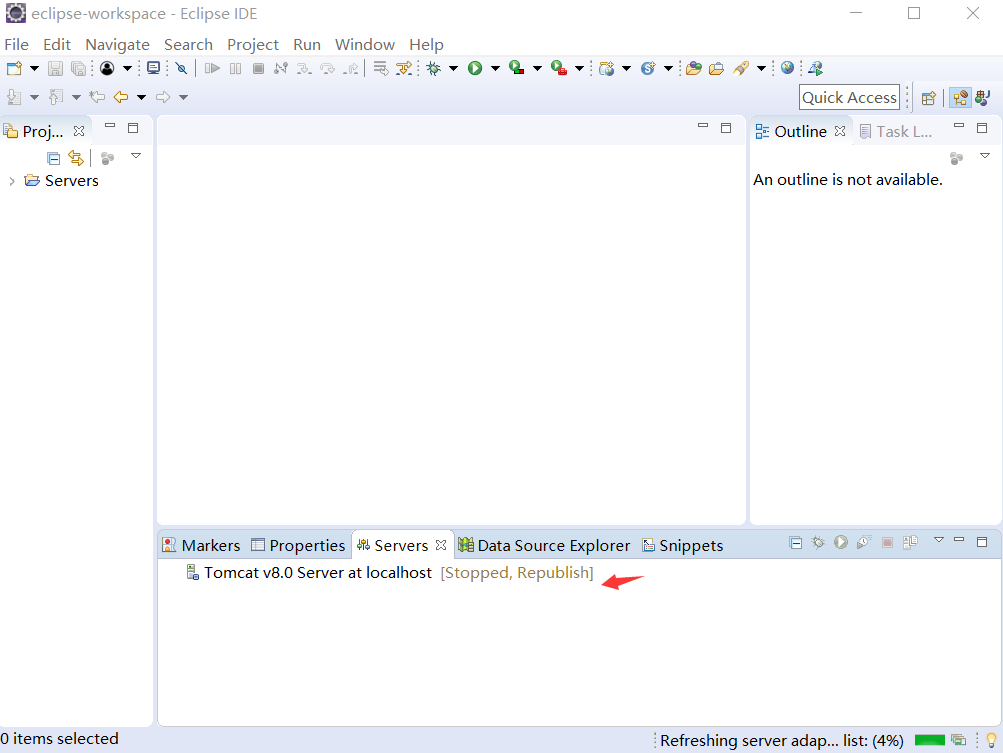This screenshot has height=753, width=1003.
Task: Click the Step Into icon
Action: click(304, 68)
